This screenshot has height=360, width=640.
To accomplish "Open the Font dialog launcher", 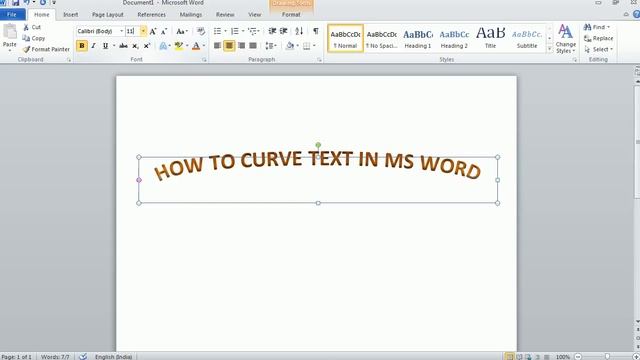I will tap(204, 60).
